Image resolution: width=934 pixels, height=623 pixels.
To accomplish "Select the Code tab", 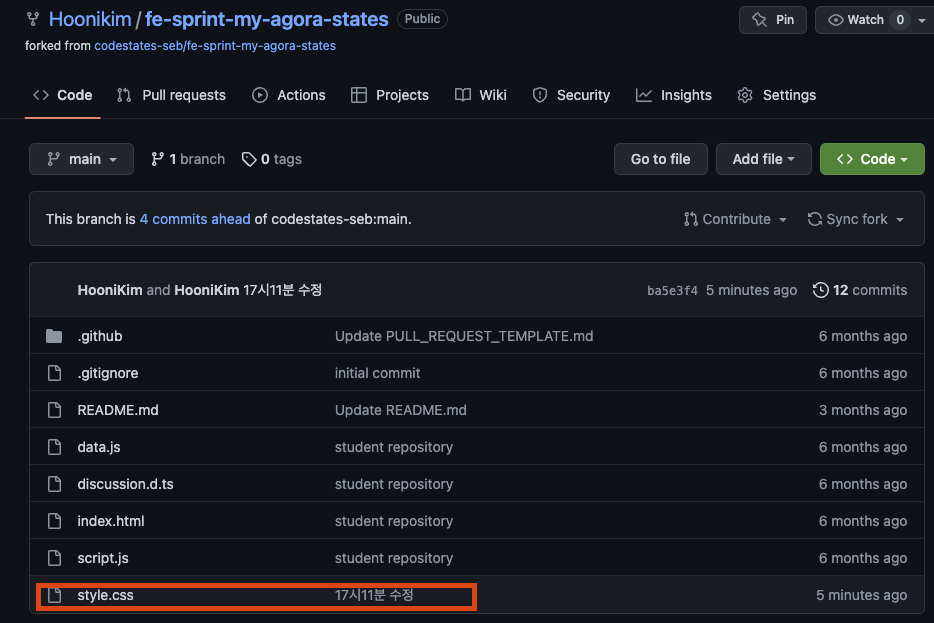I will tap(63, 95).
